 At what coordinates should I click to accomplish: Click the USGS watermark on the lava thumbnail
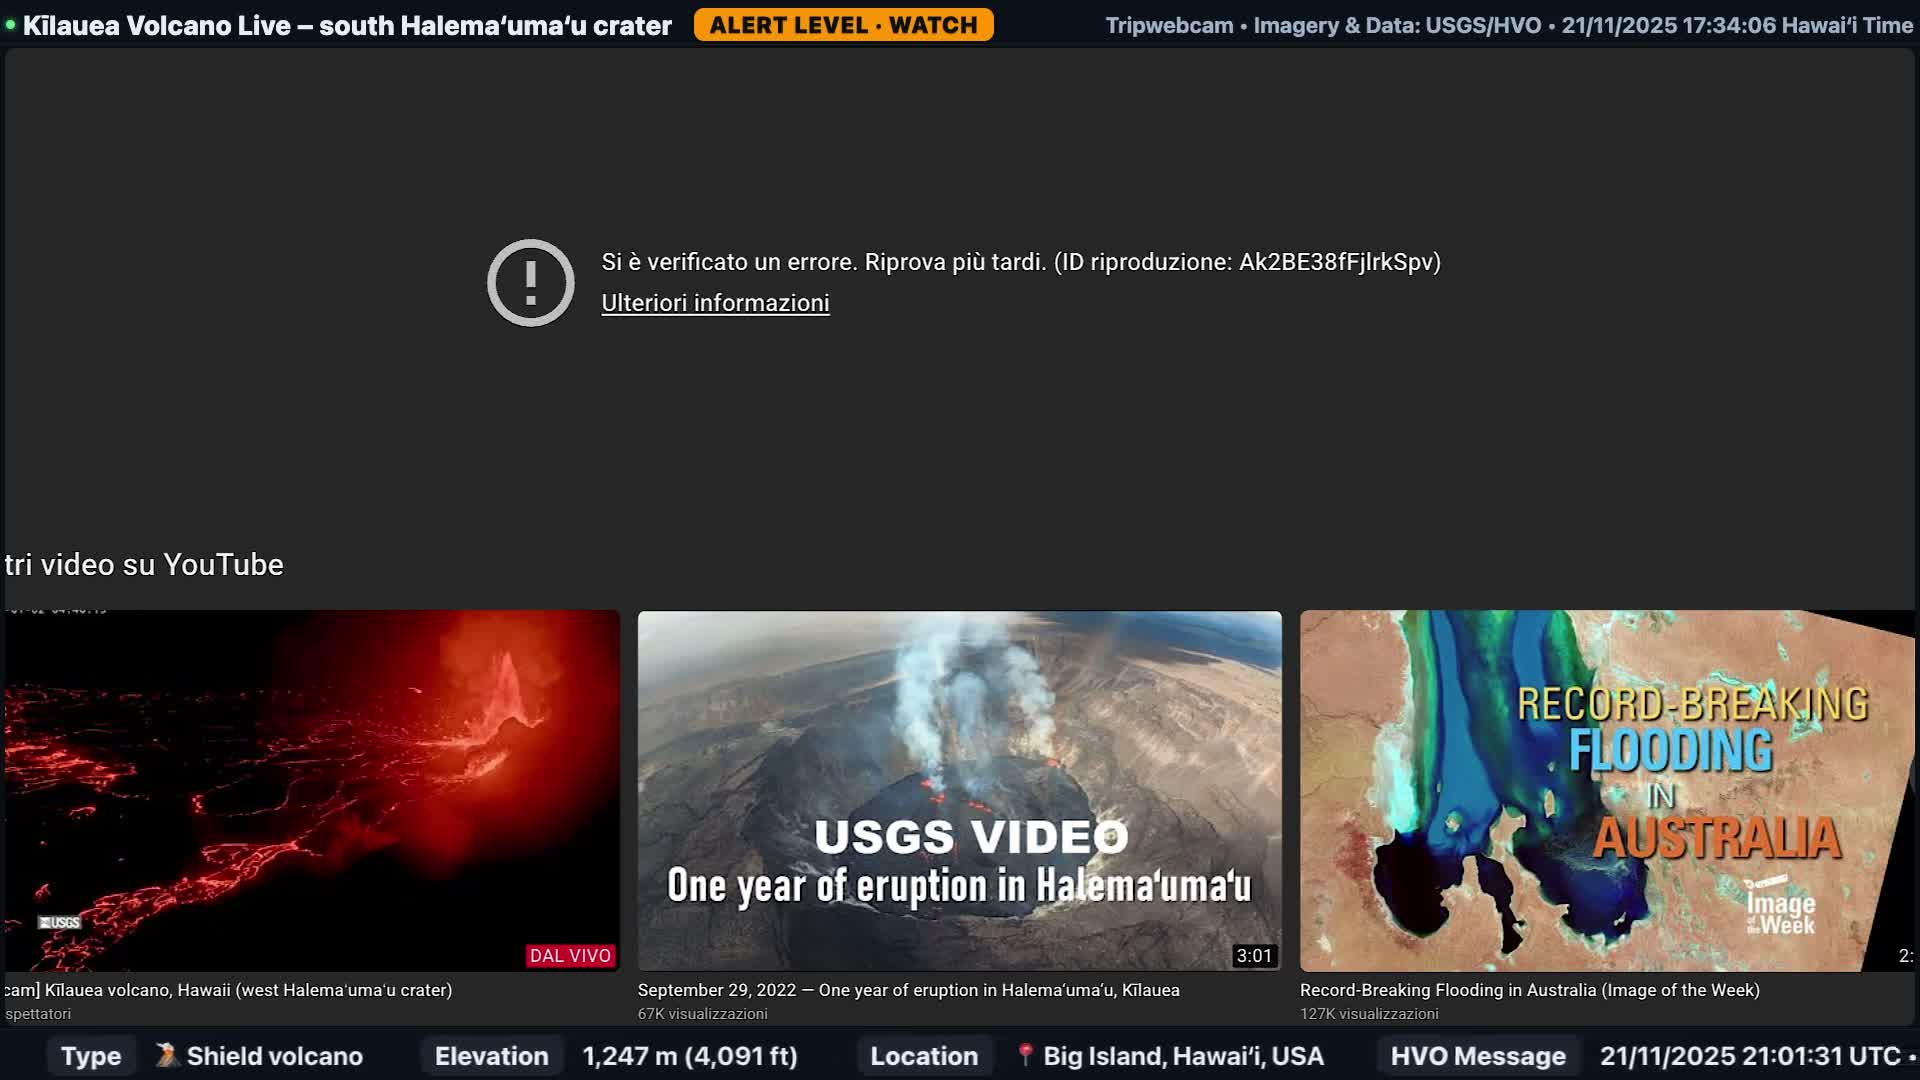(58, 921)
